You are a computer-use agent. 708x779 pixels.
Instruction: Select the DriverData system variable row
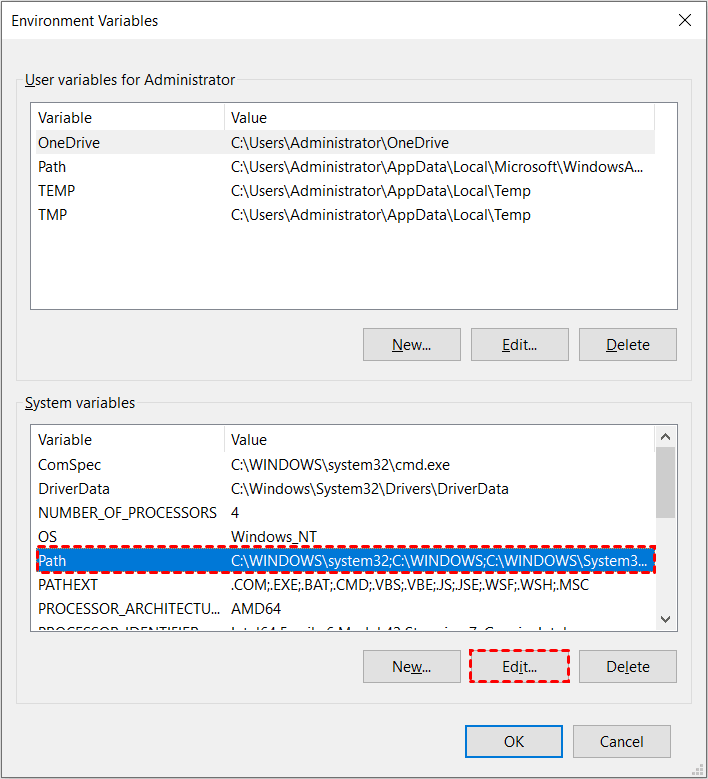tap(74, 489)
